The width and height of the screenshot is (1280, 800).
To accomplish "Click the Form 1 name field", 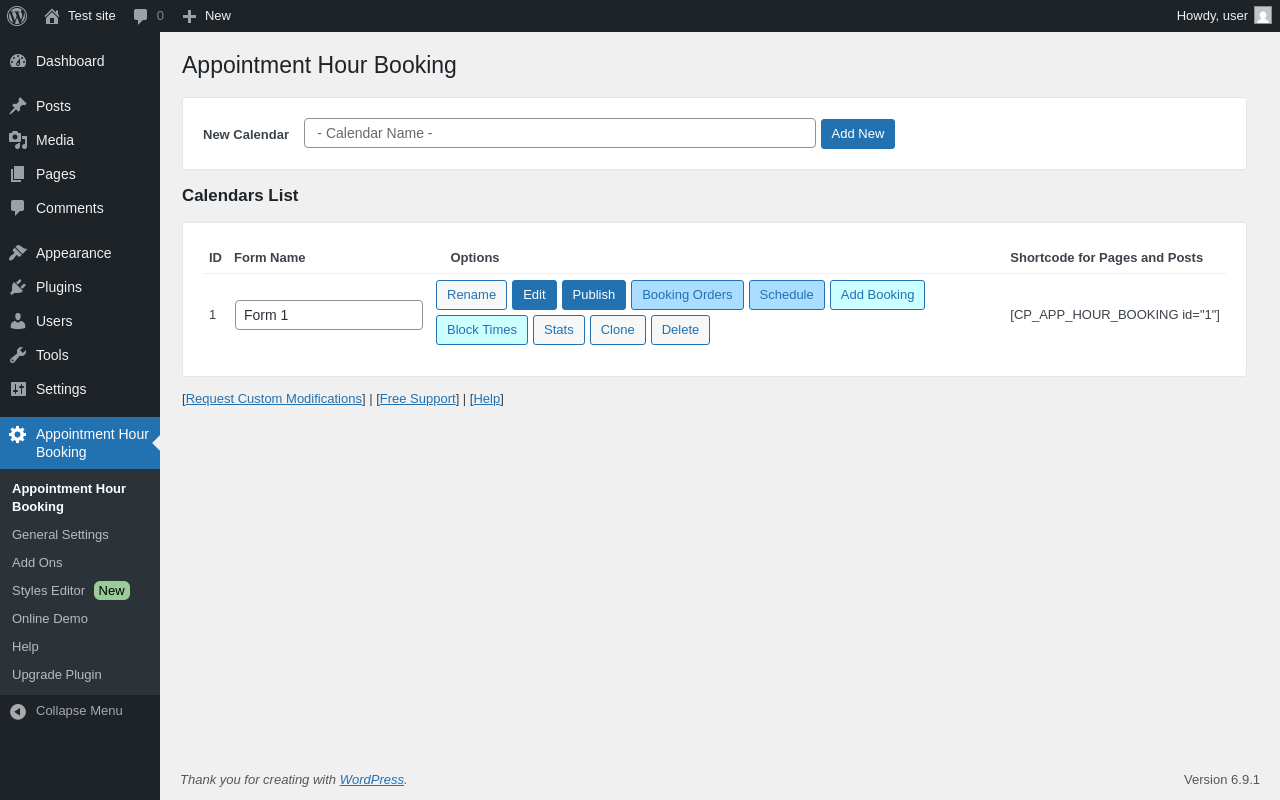I will [329, 315].
